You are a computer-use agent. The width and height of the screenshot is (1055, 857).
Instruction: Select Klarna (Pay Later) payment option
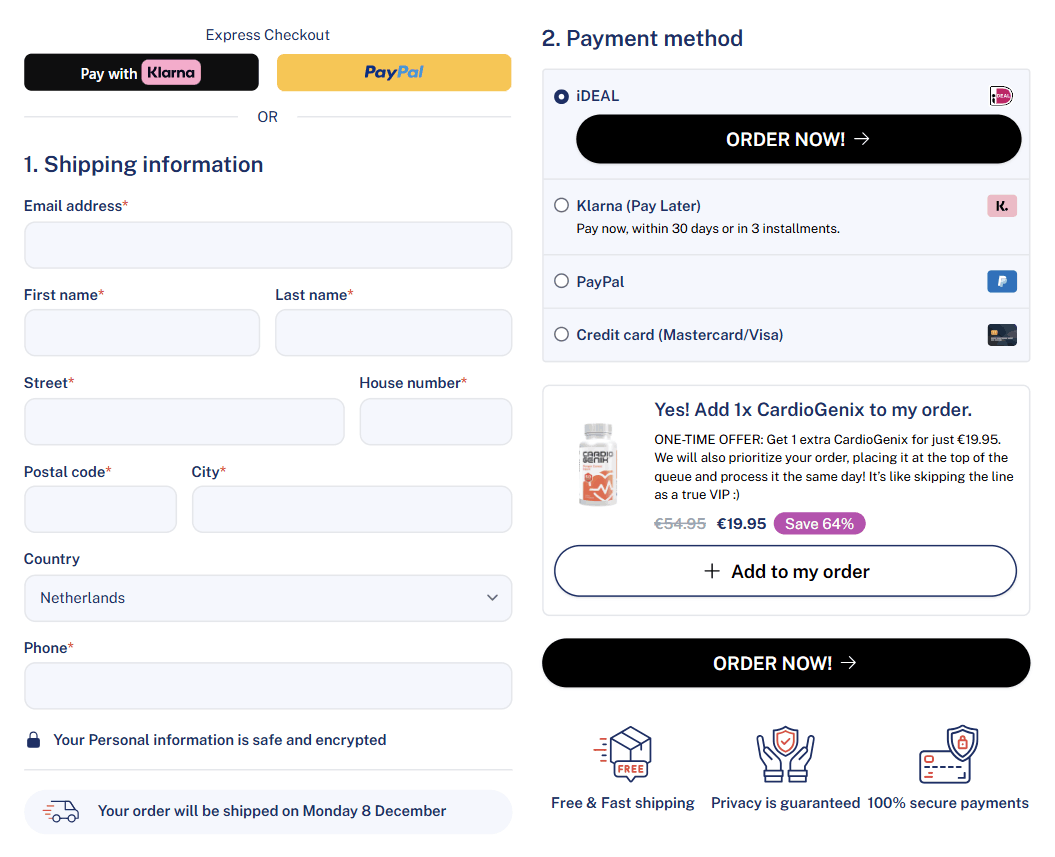click(x=561, y=205)
